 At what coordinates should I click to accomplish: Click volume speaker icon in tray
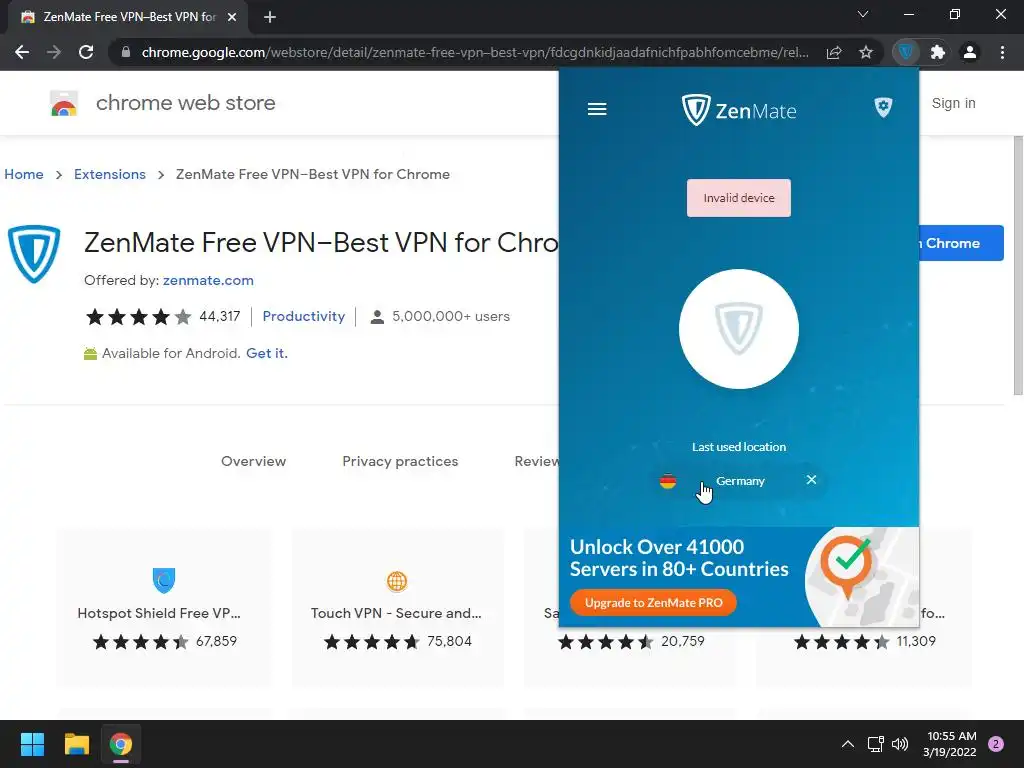point(900,744)
